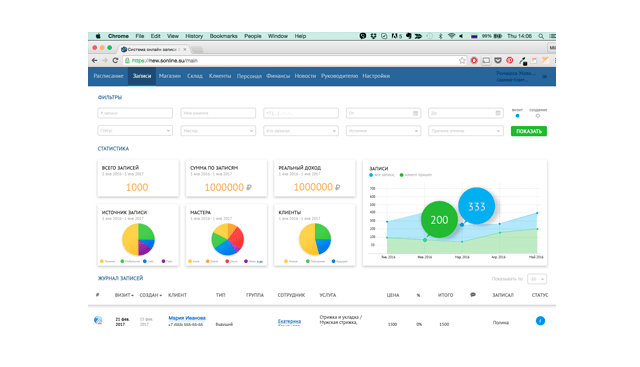Click the cast screen extension icon
Screen dimensions: 640x367
pos(486,60)
